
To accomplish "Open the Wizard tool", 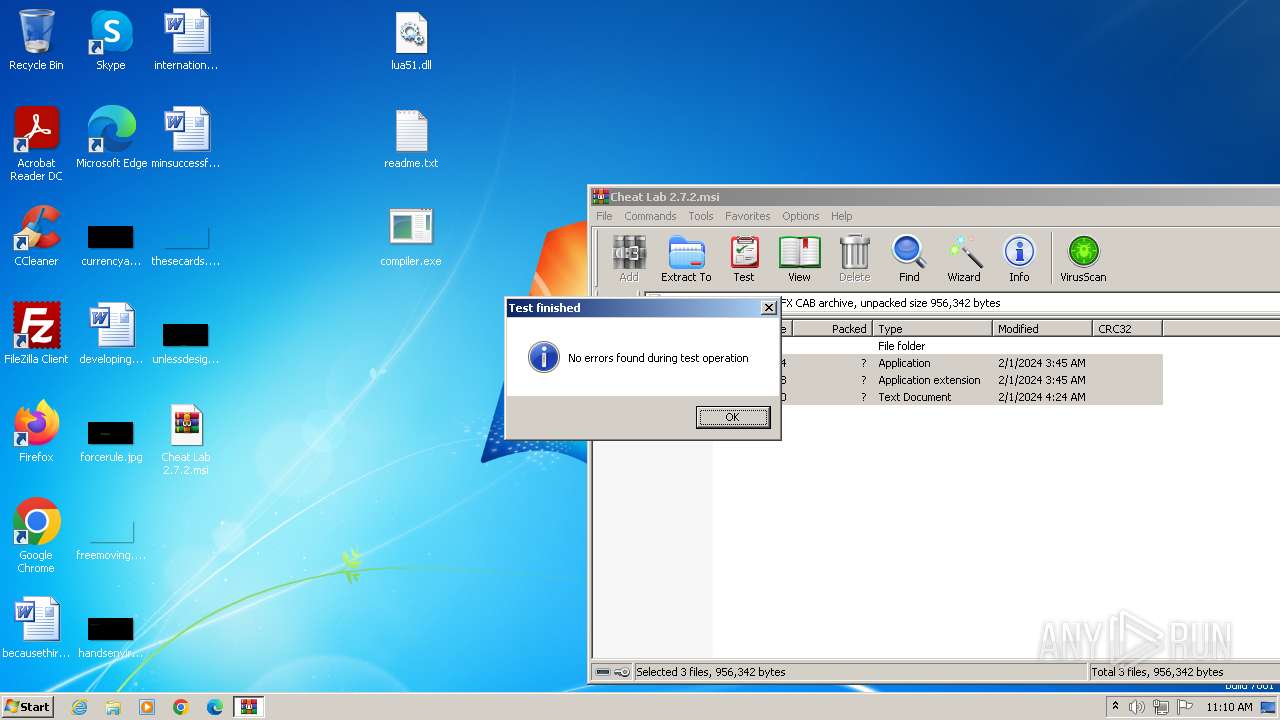I will pos(964,260).
